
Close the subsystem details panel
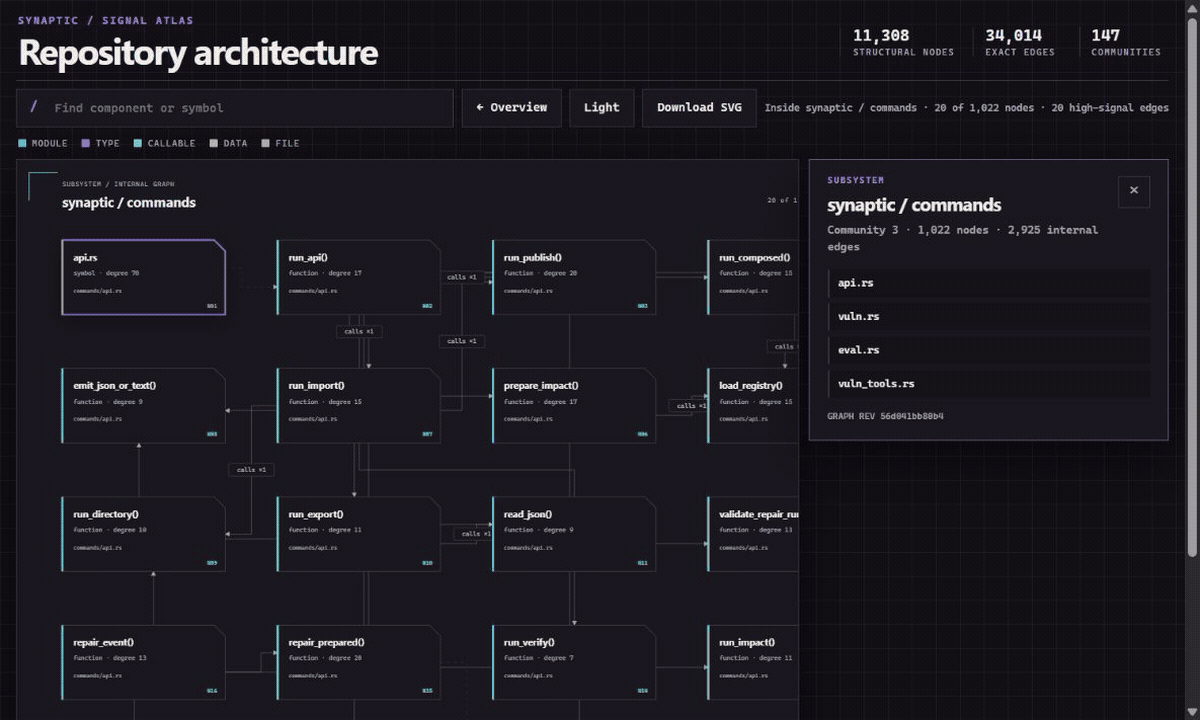[1133, 191]
